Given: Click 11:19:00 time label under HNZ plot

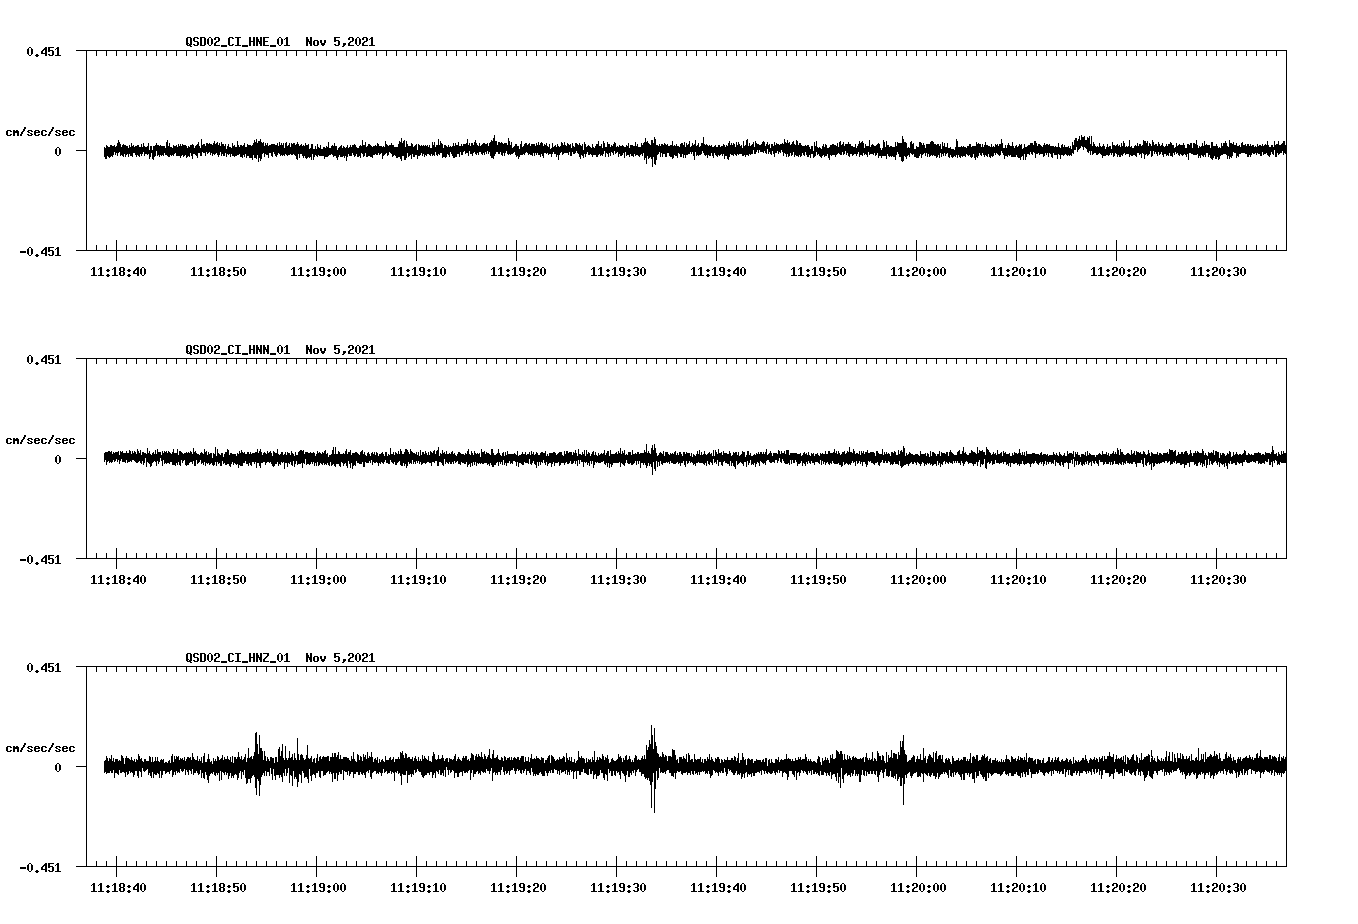Looking at the screenshot, I should coord(318,888).
